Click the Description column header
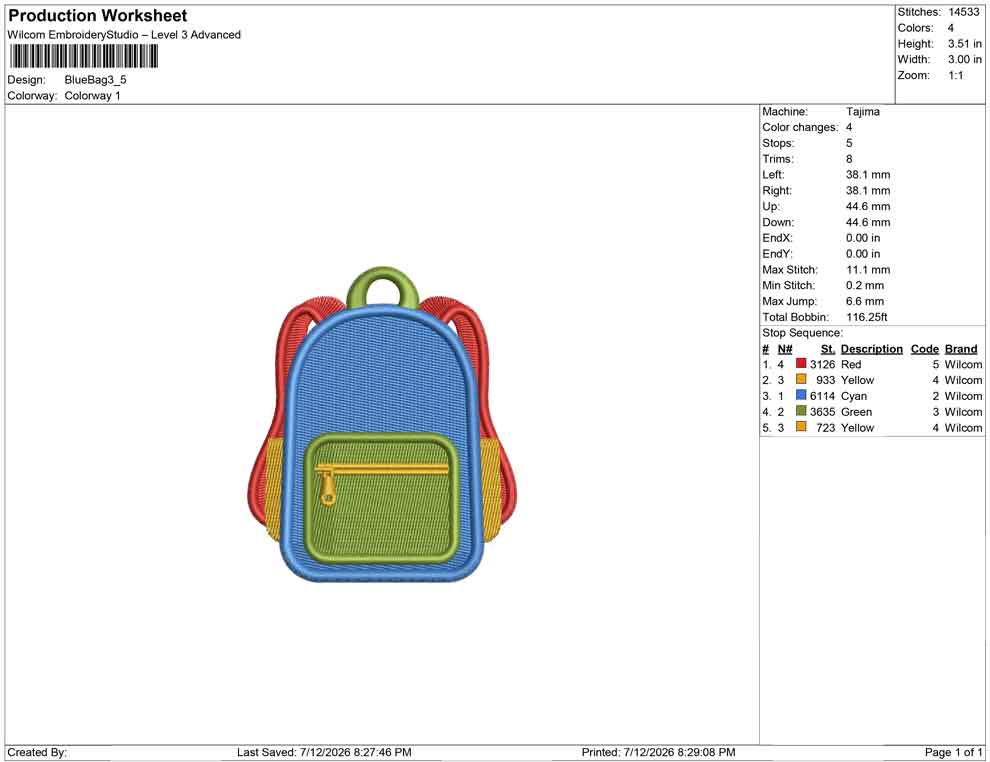This screenshot has width=990, height=762. 871,349
